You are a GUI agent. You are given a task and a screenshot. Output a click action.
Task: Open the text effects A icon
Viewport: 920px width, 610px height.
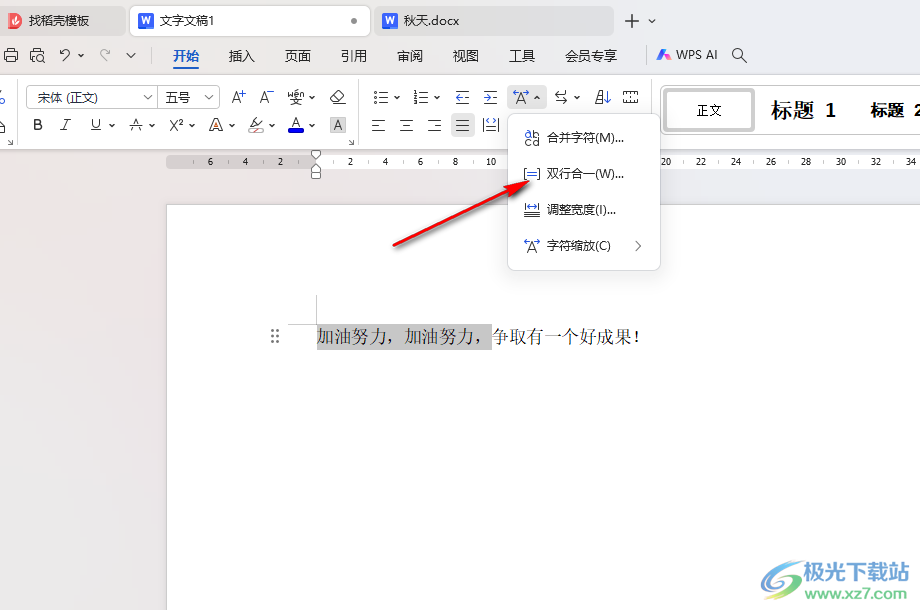tap(216, 125)
